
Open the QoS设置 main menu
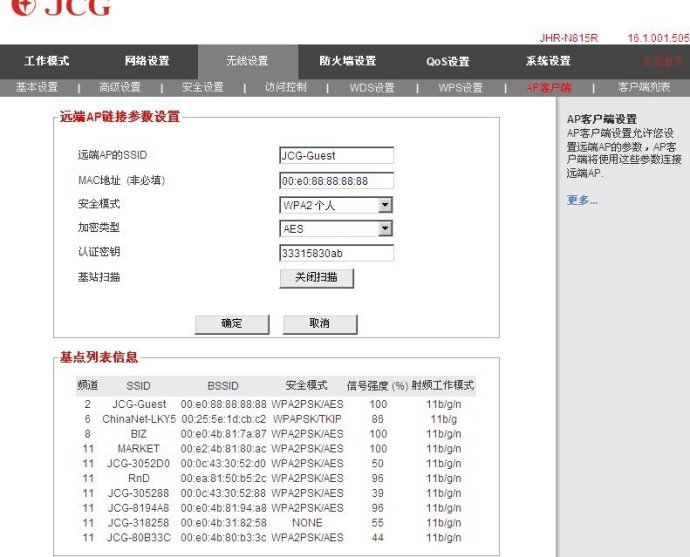[x=447, y=61]
